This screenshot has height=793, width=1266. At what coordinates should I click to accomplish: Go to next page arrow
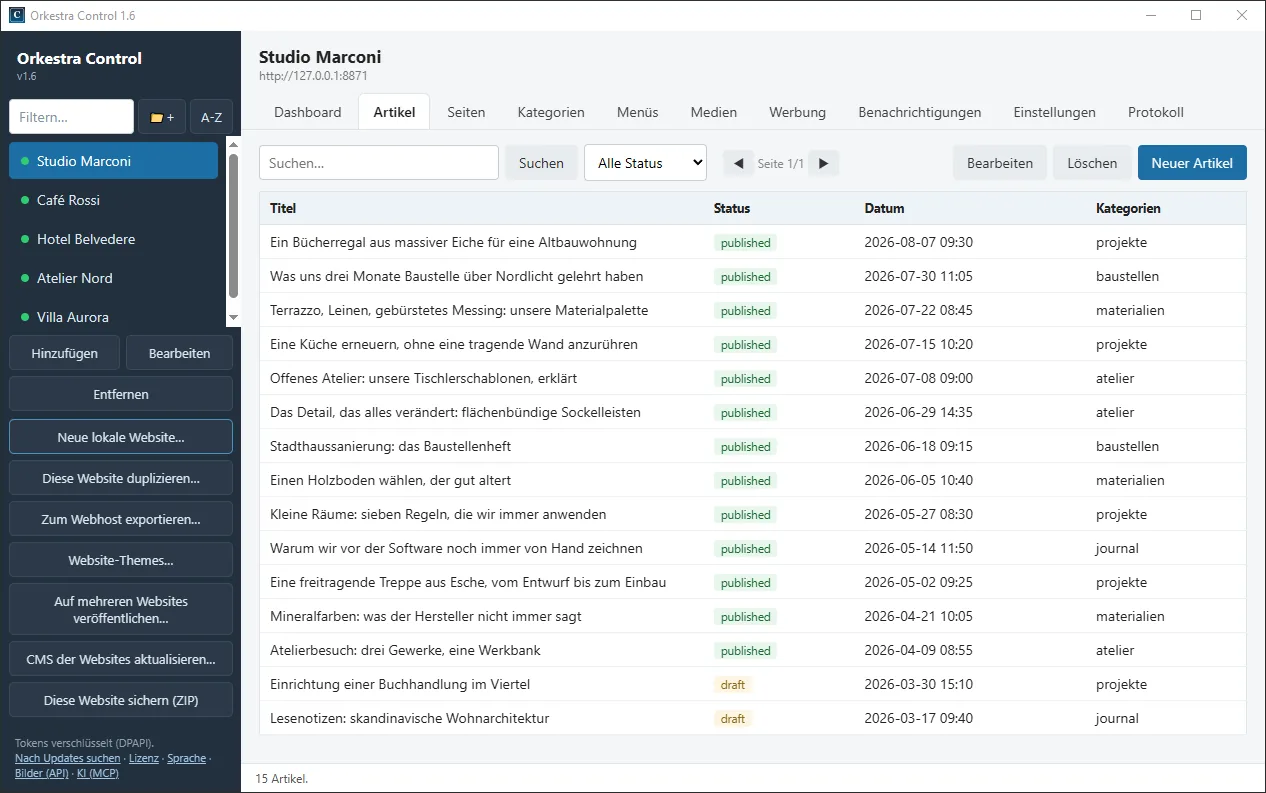pyautogui.click(x=824, y=163)
